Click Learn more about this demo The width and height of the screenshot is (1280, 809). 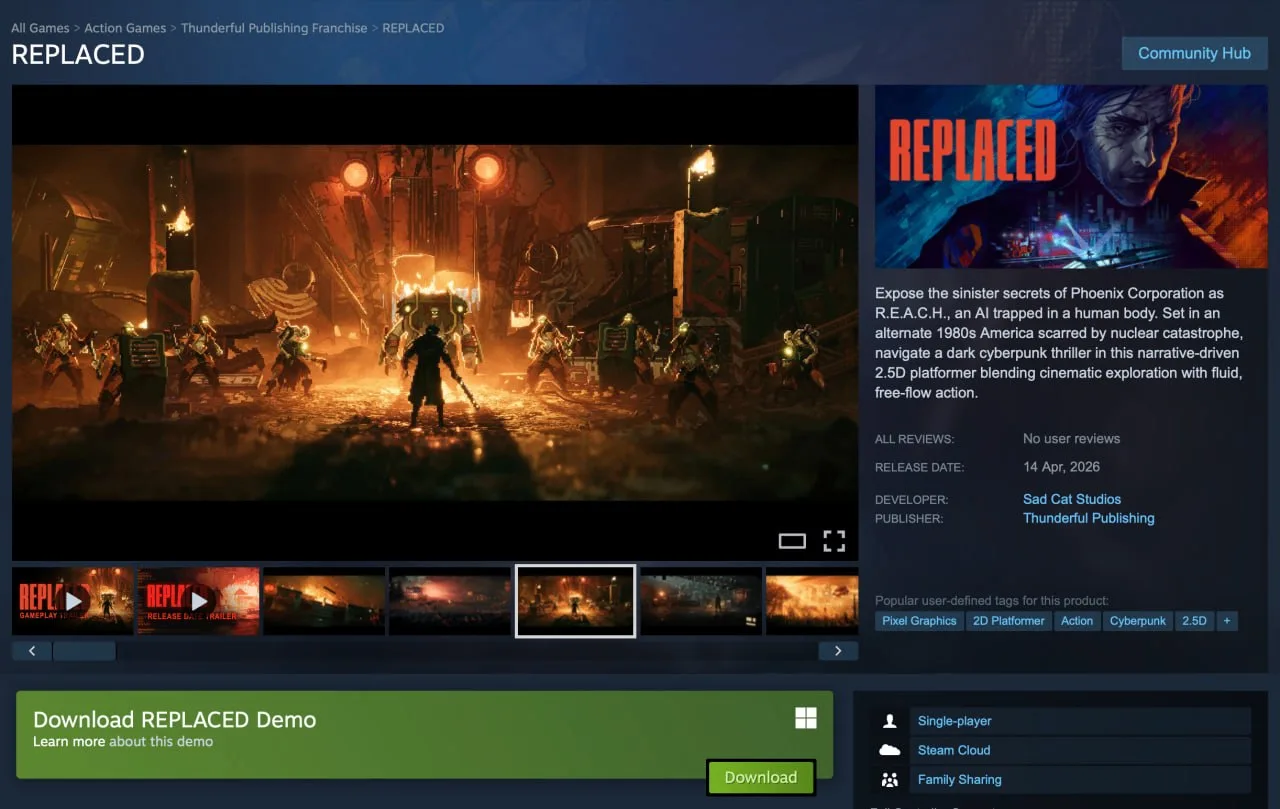pos(69,742)
